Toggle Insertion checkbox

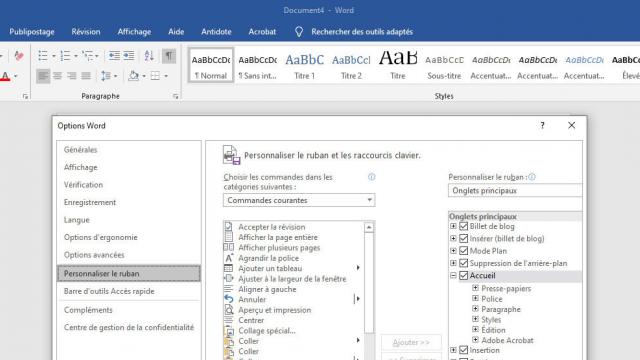tap(463, 350)
